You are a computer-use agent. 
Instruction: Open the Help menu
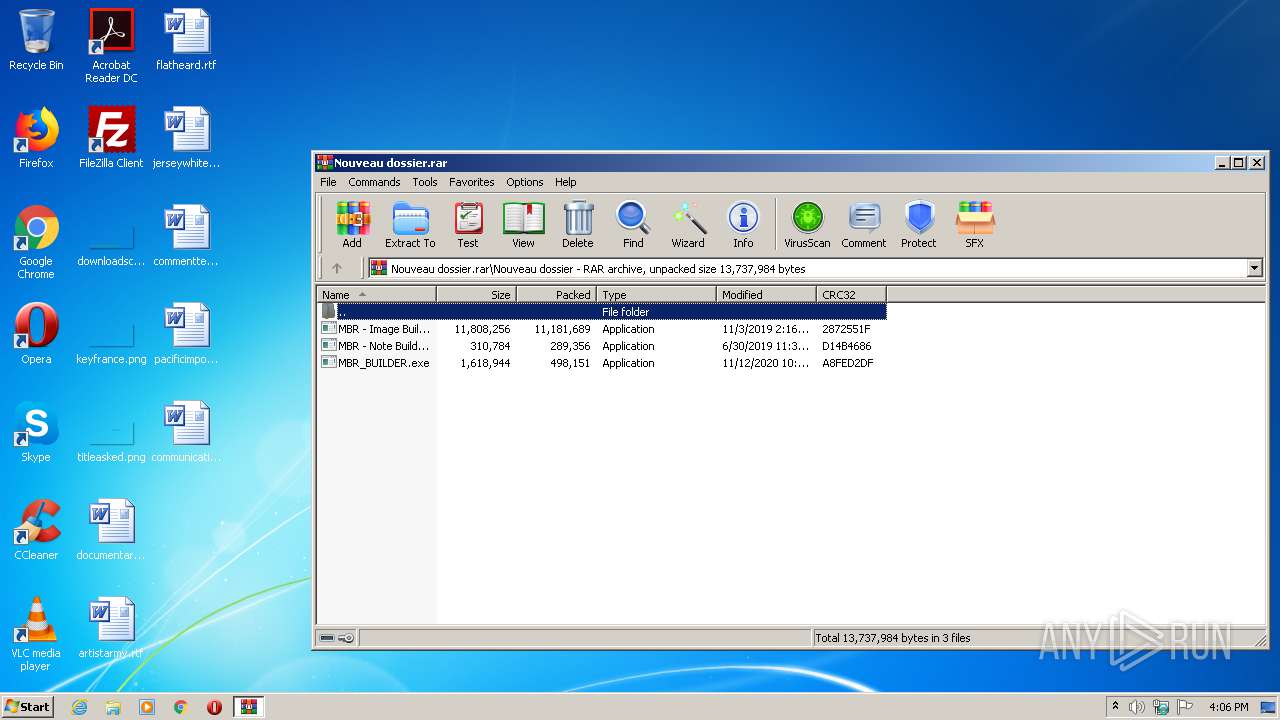566,182
